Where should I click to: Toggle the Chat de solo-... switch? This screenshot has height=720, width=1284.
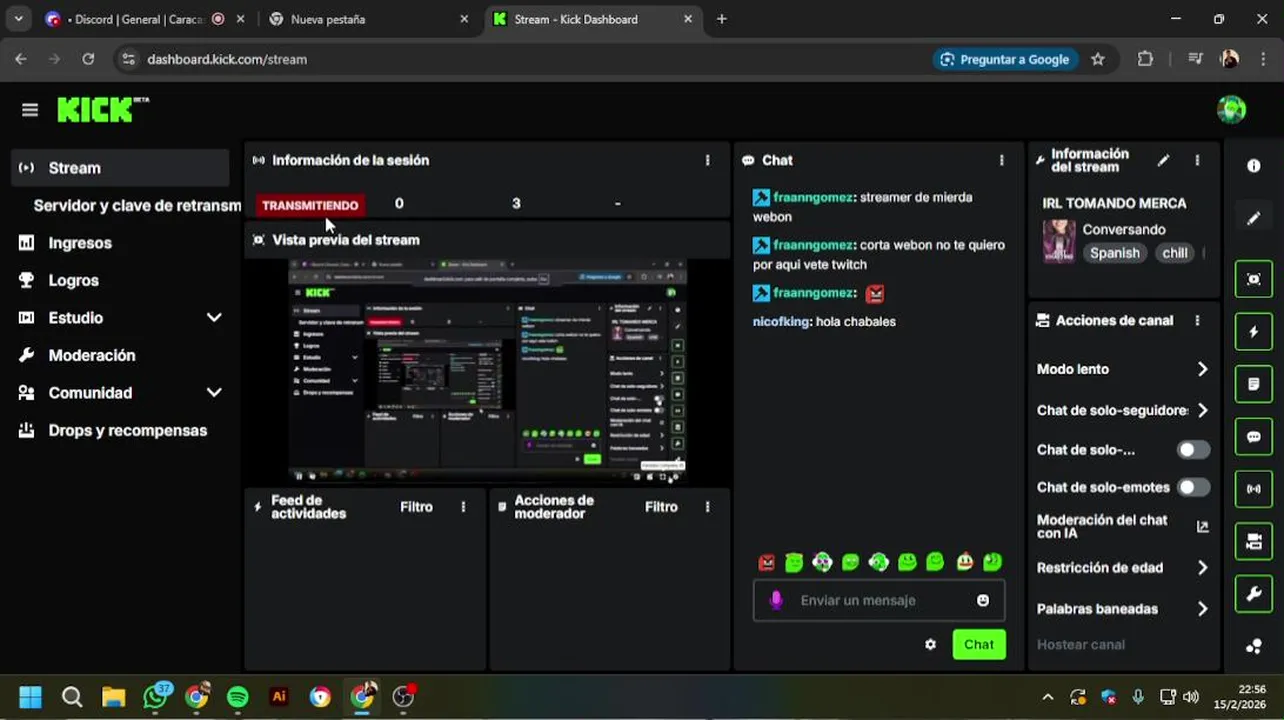pyautogui.click(x=1193, y=450)
